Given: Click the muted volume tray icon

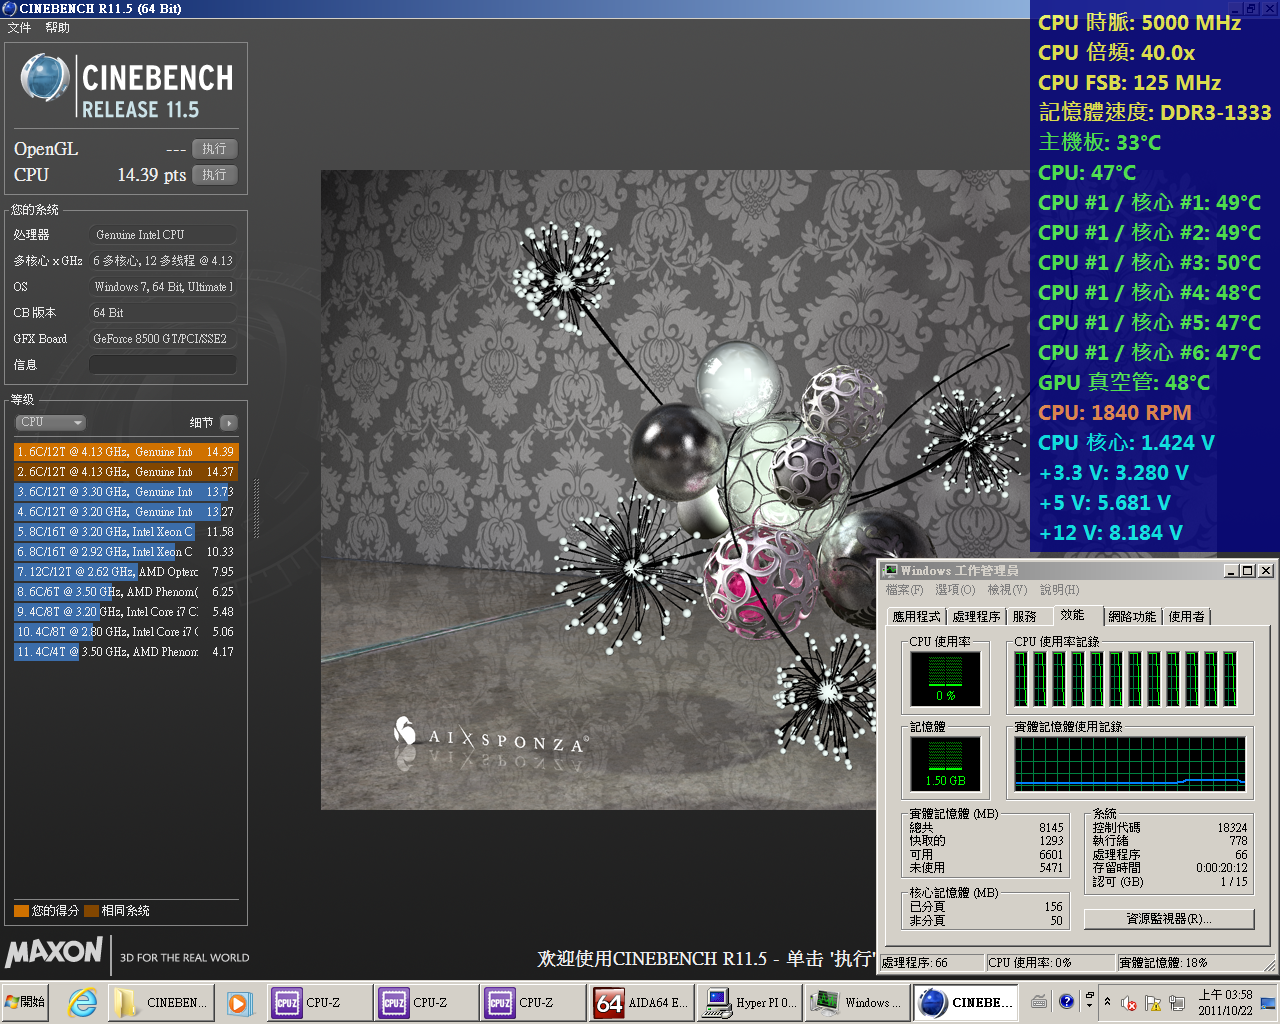Looking at the screenshot, I should (x=1129, y=1003).
